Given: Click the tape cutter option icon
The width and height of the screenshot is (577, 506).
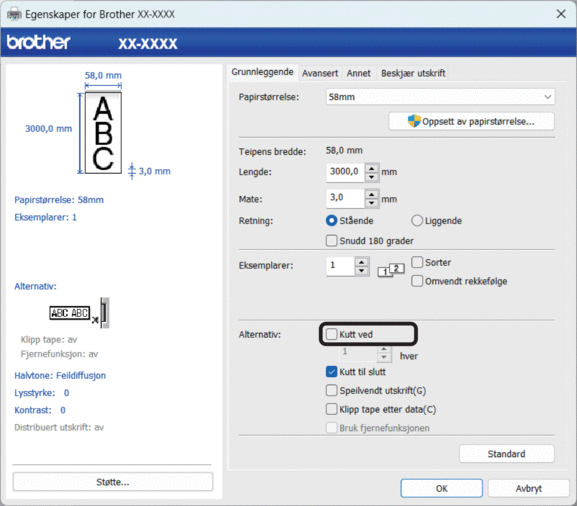Looking at the screenshot, I should pyautogui.click(x=79, y=313).
